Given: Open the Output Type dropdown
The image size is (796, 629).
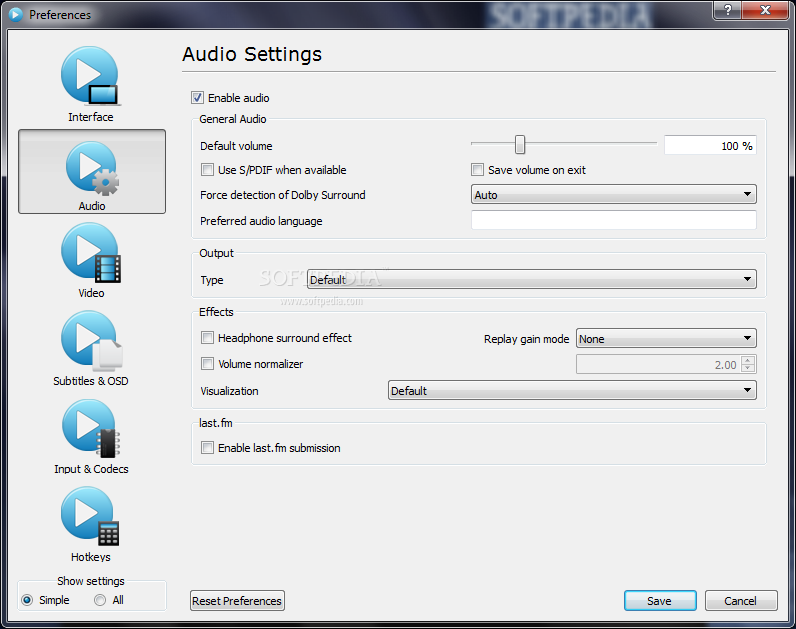Looking at the screenshot, I should 532,279.
